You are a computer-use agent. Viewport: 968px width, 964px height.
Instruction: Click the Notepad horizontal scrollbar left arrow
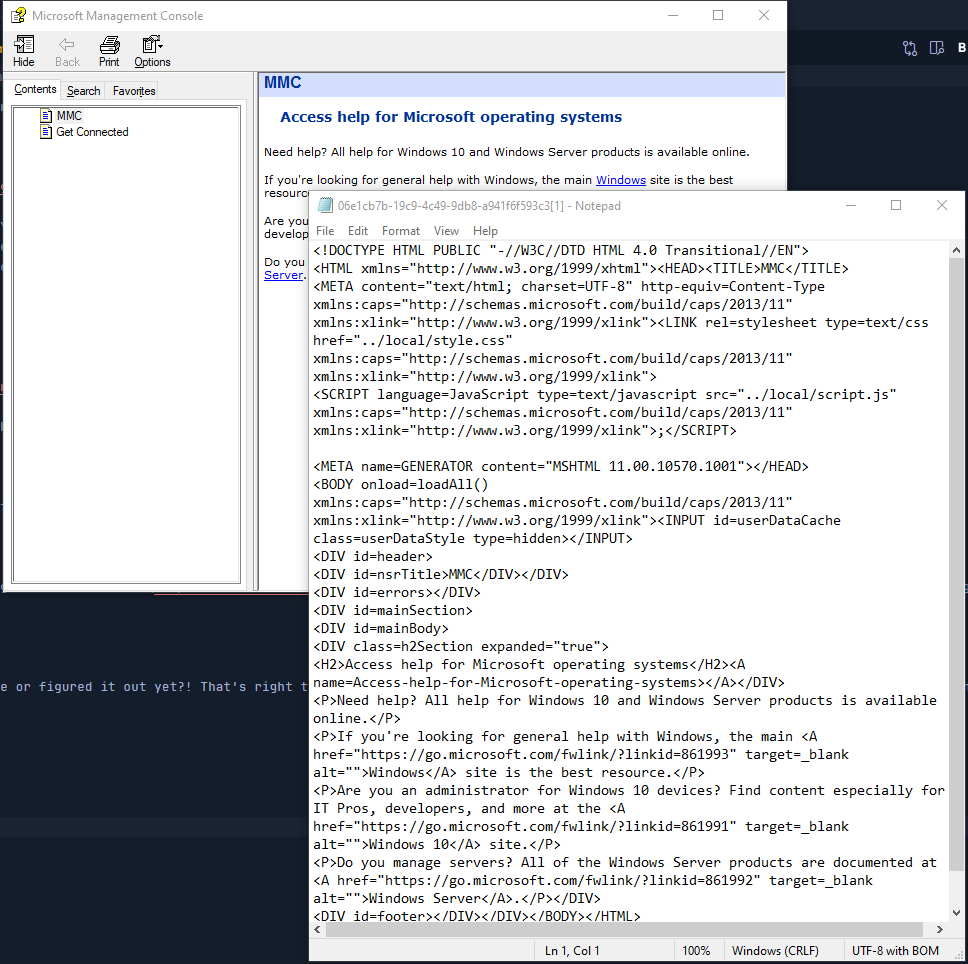click(317, 929)
